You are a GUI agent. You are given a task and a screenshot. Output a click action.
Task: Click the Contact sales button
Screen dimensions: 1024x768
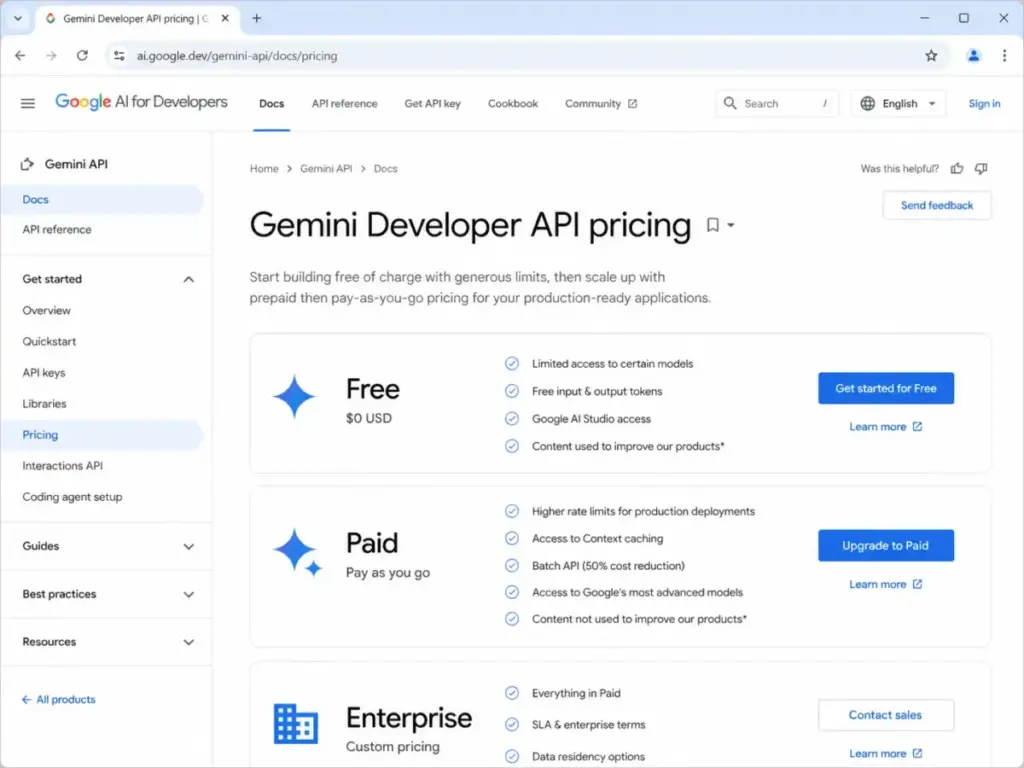pyautogui.click(x=886, y=715)
